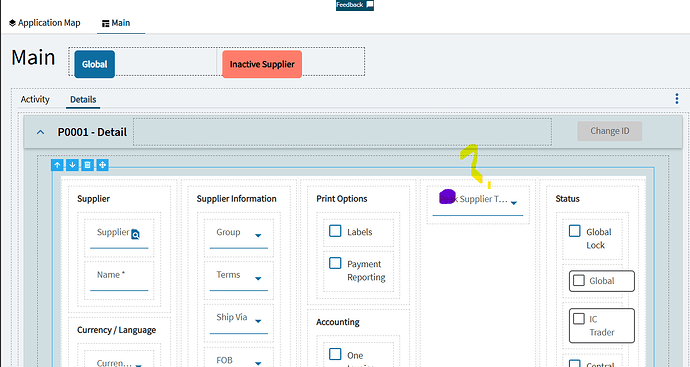Click the Print Options heading

[341, 199]
